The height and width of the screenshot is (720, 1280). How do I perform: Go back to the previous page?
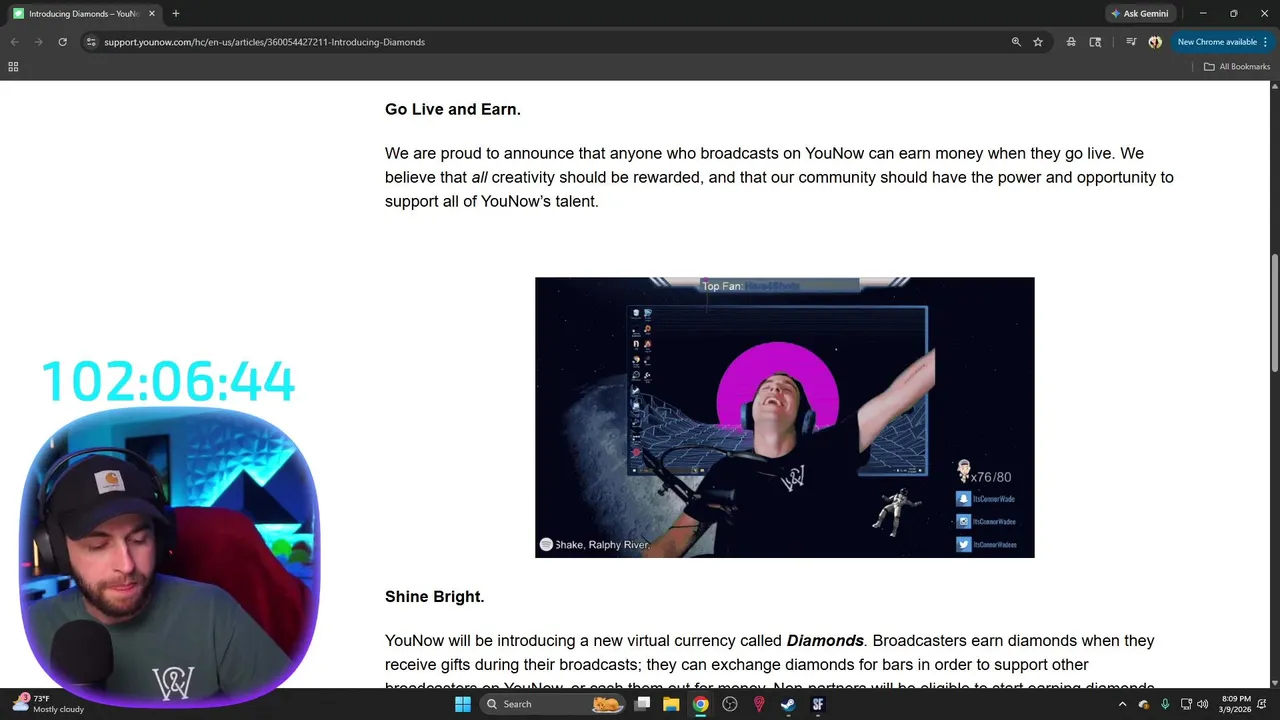(x=14, y=42)
